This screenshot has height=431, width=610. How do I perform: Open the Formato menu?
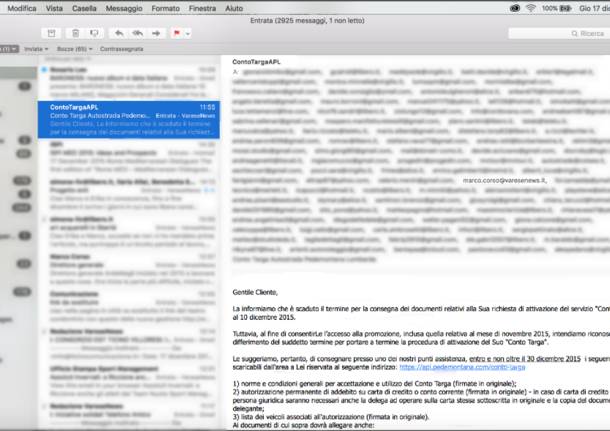166,8
